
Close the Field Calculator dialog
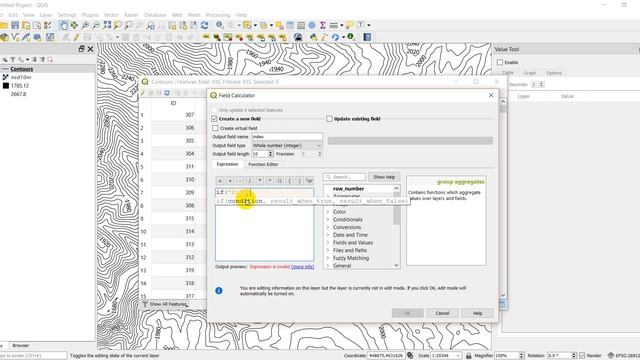tap(491, 95)
